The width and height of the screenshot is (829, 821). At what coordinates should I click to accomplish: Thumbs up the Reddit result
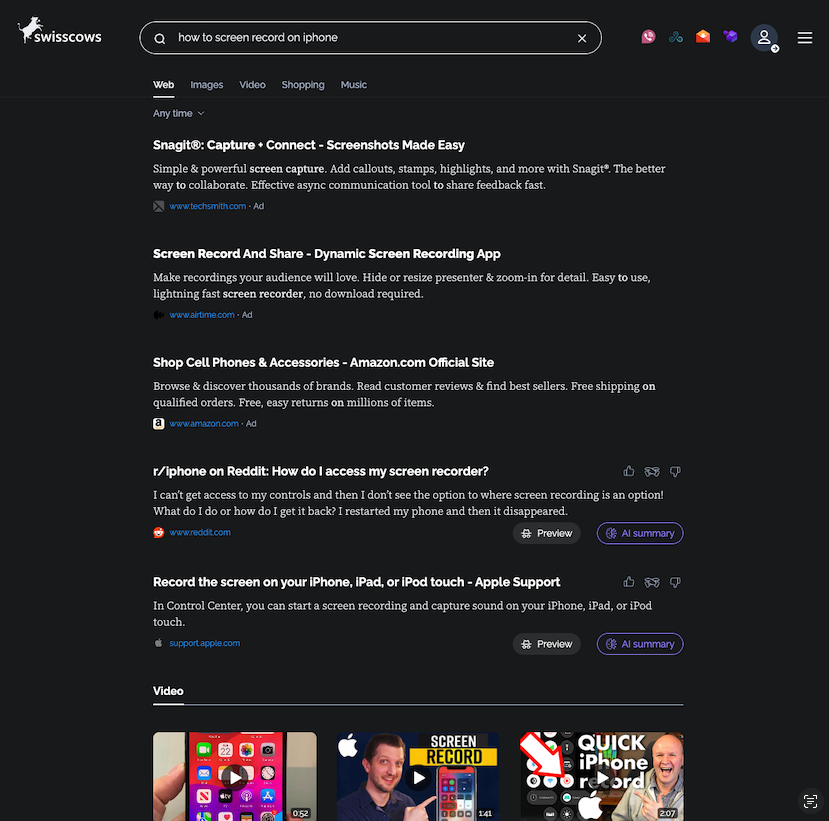(629, 471)
